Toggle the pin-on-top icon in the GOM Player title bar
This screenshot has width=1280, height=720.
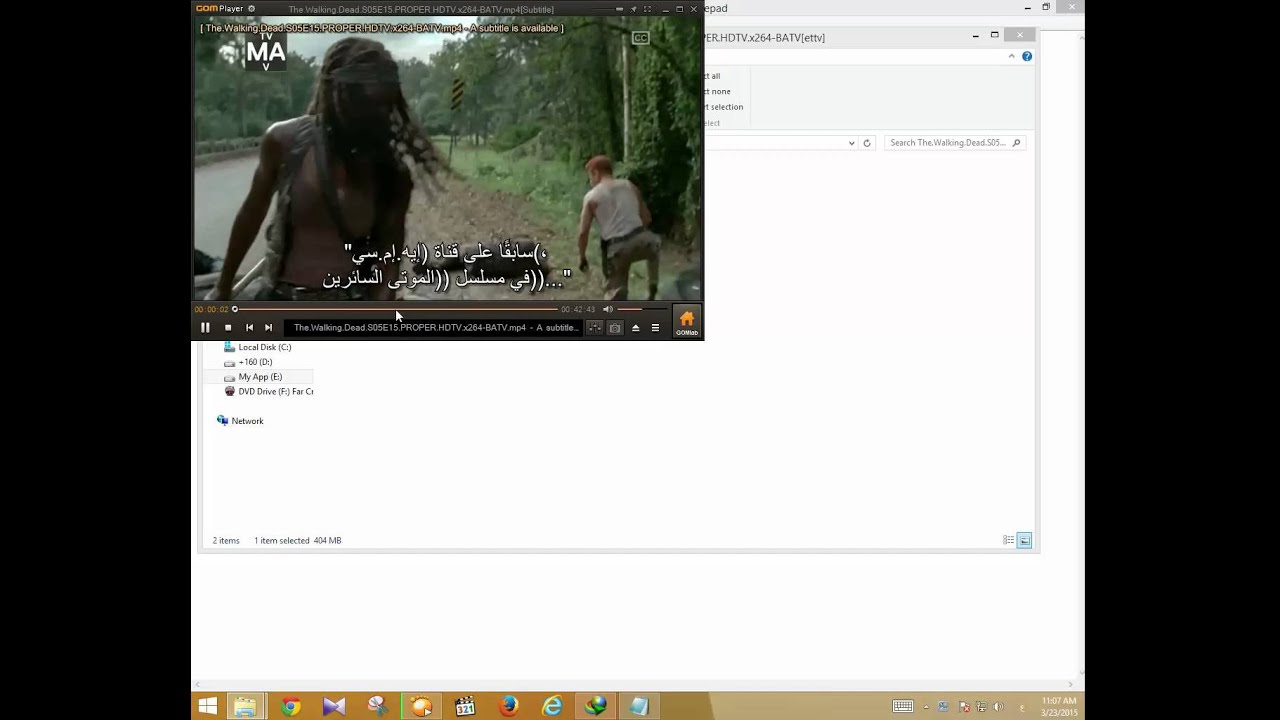point(633,9)
